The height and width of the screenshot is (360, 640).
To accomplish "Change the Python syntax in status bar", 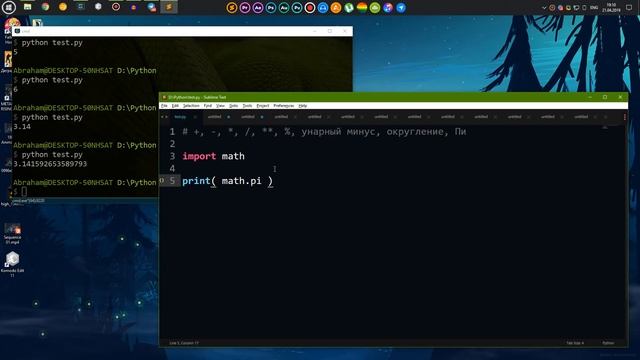I will point(608,343).
